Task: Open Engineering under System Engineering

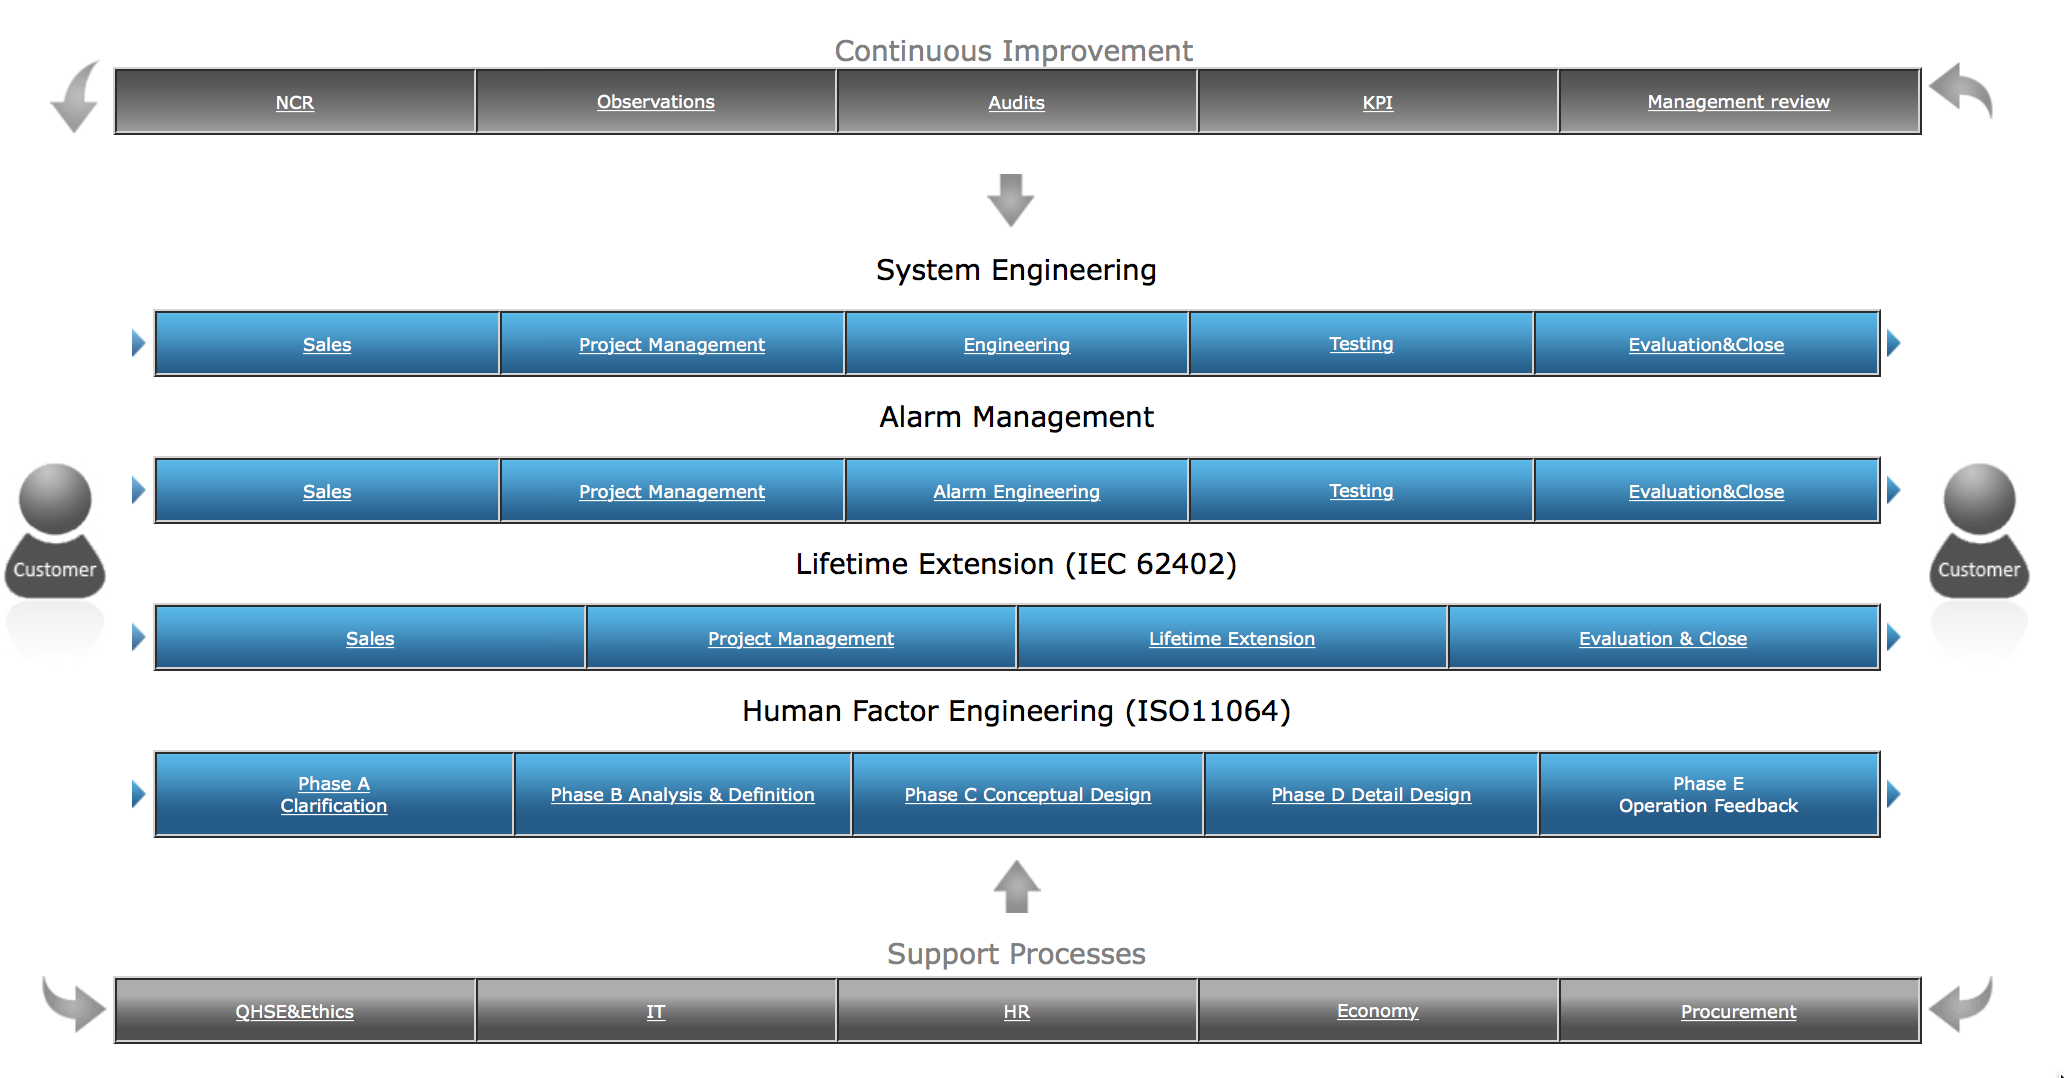Action: pos(1016,345)
